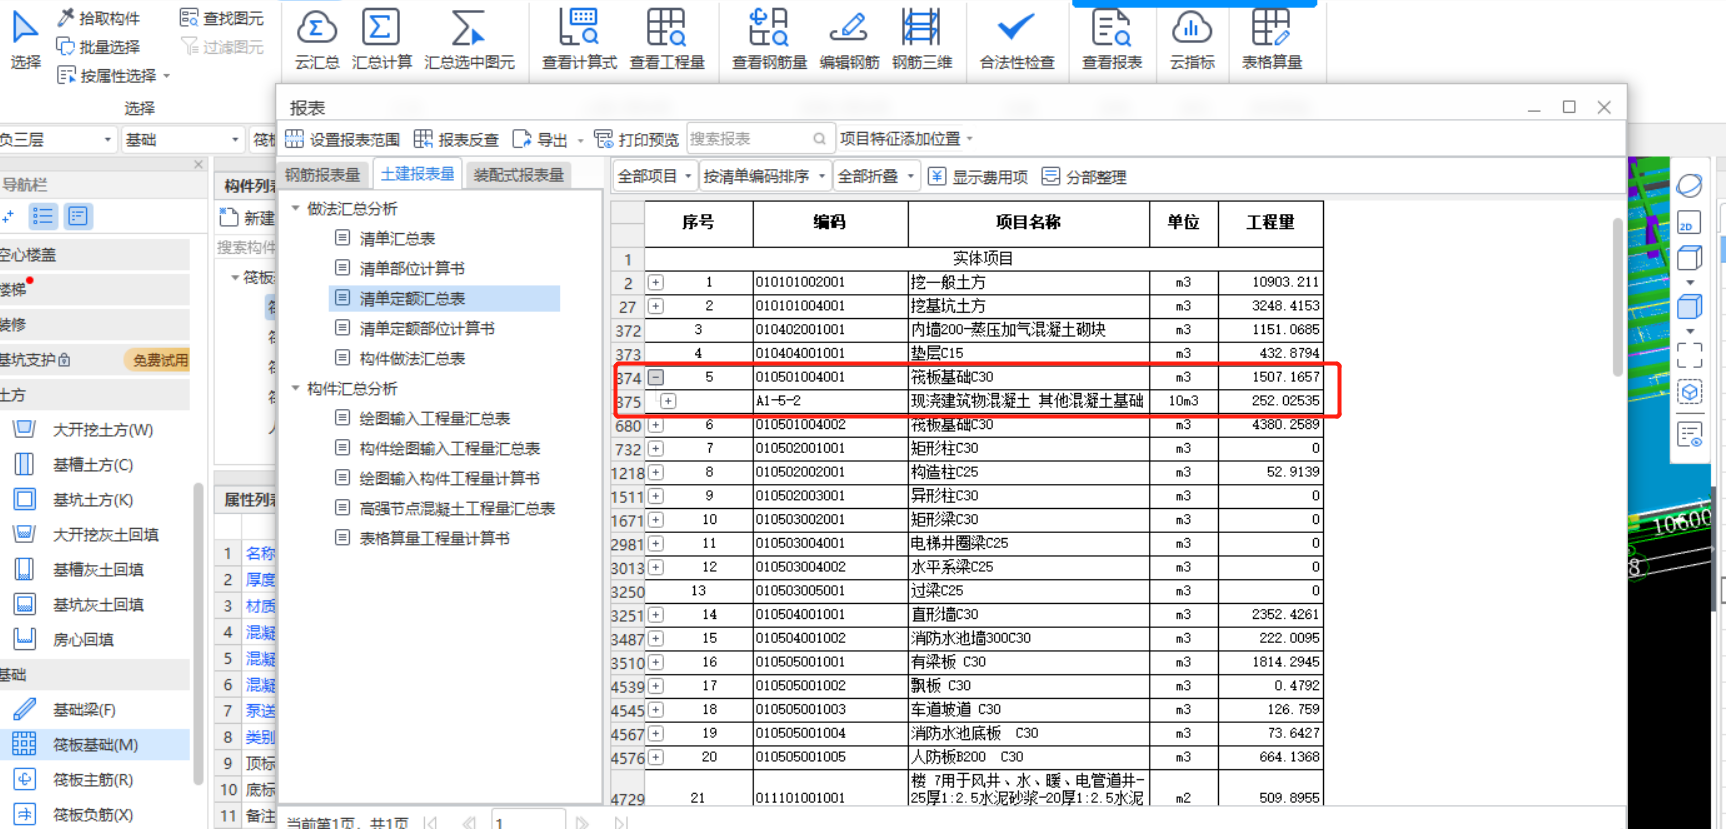This screenshot has height=829, width=1726.
Task: Open 查看工程量 view quantities tool
Action: tap(667, 40)
